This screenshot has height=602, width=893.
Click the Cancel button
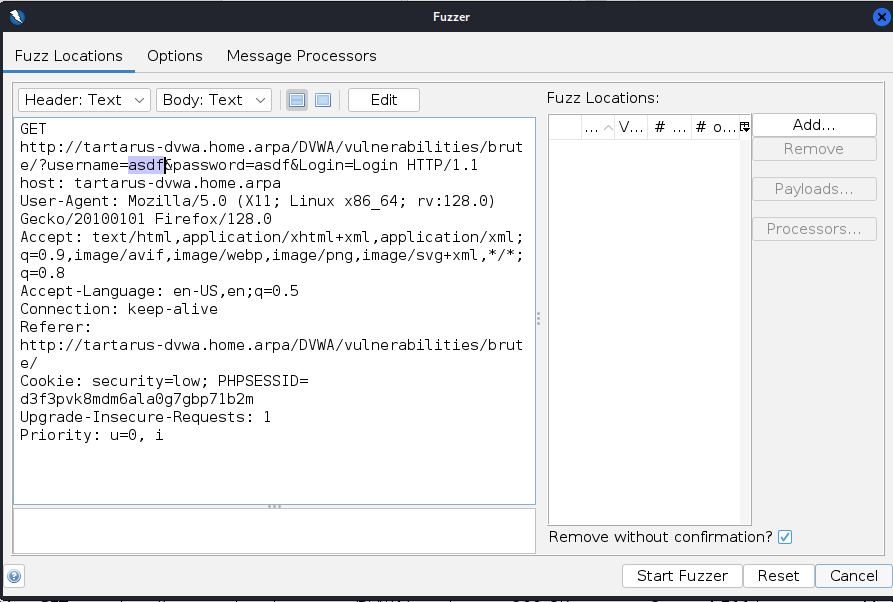coord(853,576)
